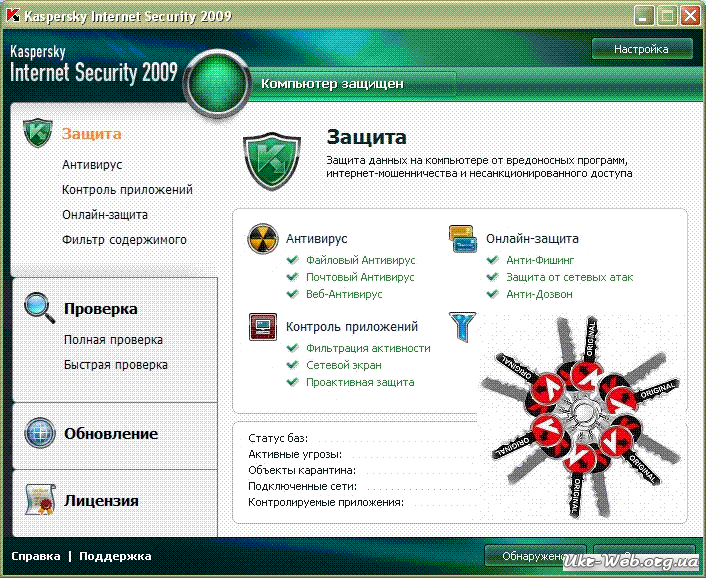Click checkmark next to Проактивная защита
706x578 pixels.
tap(292, 382)
